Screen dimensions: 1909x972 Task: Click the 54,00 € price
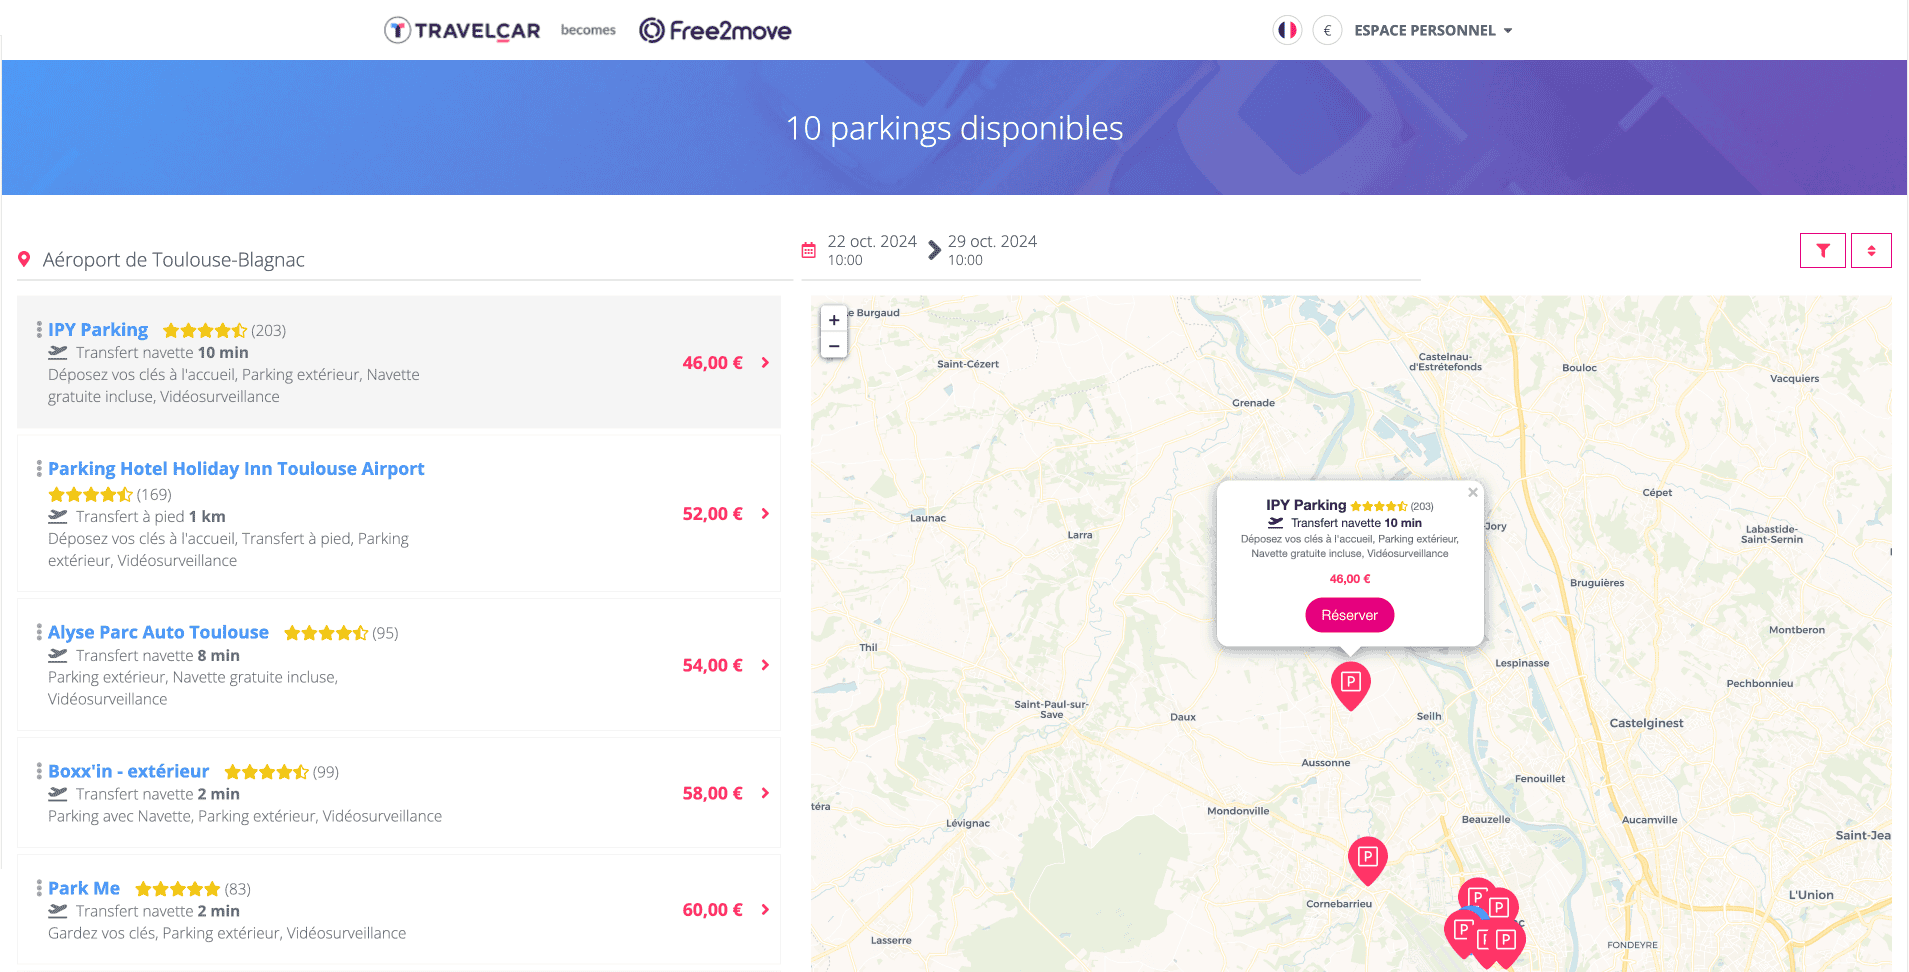(712, 665)
